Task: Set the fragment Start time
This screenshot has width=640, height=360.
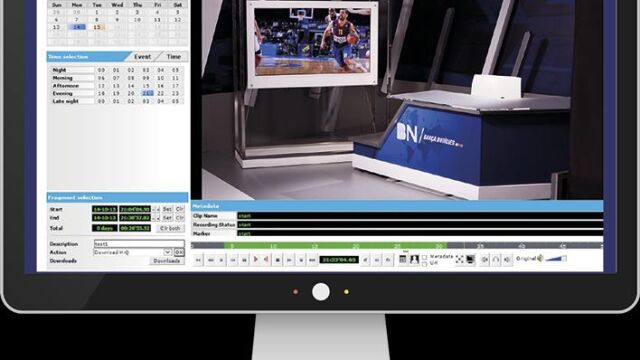Action: 167,209
